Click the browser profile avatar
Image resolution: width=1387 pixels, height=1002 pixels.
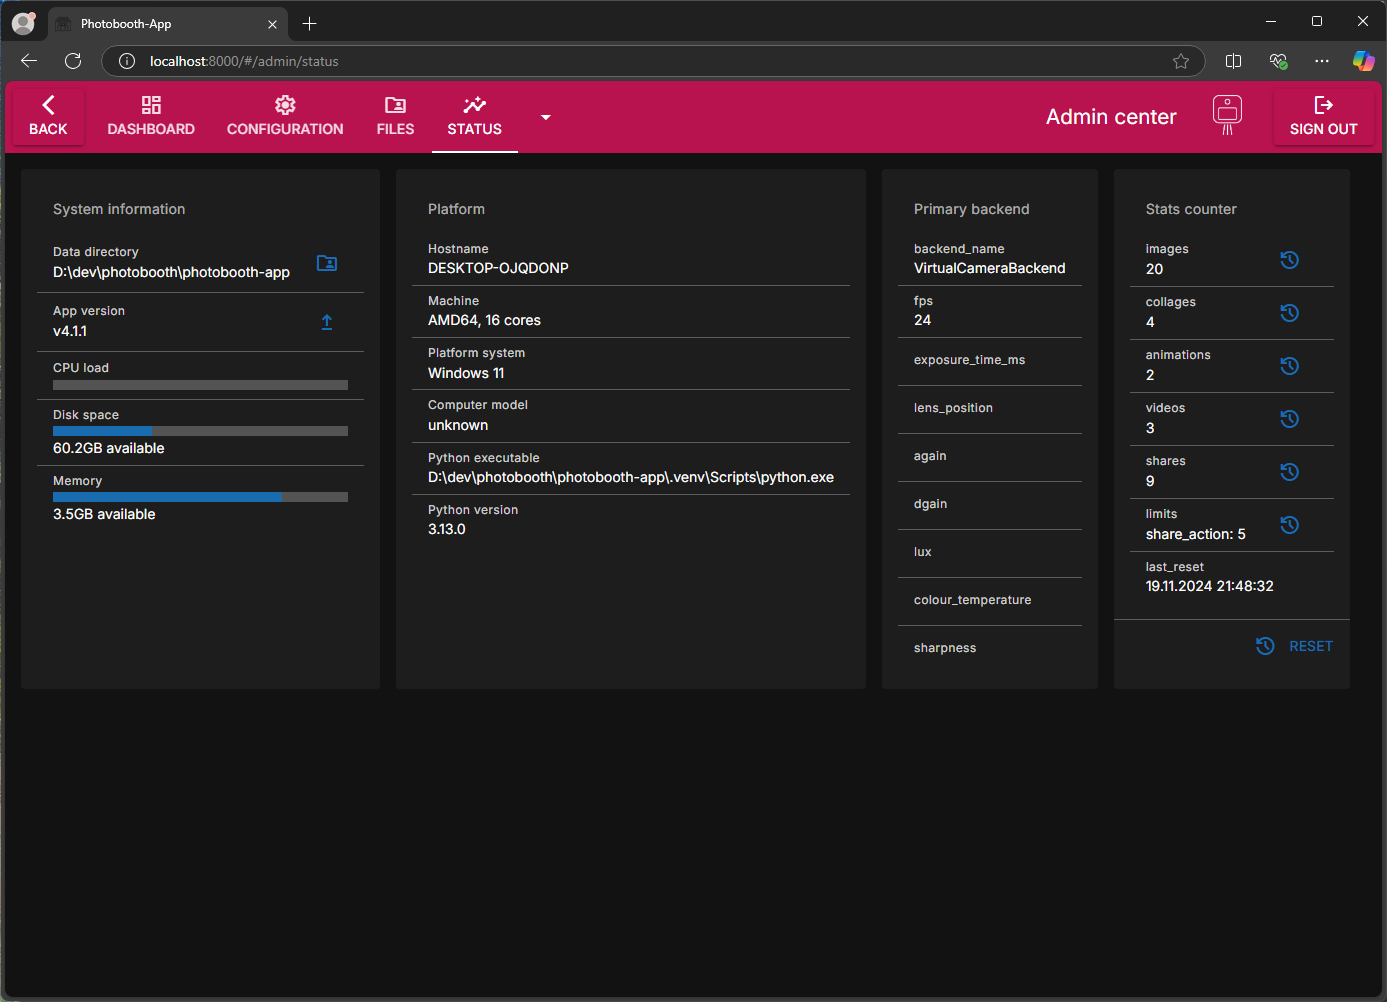point(23,23)
